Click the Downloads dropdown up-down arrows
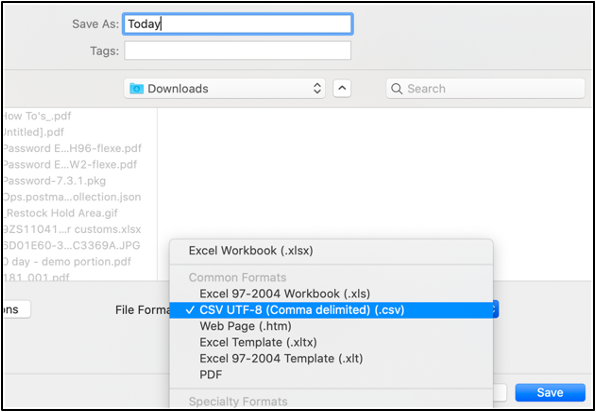 point(317,89)
